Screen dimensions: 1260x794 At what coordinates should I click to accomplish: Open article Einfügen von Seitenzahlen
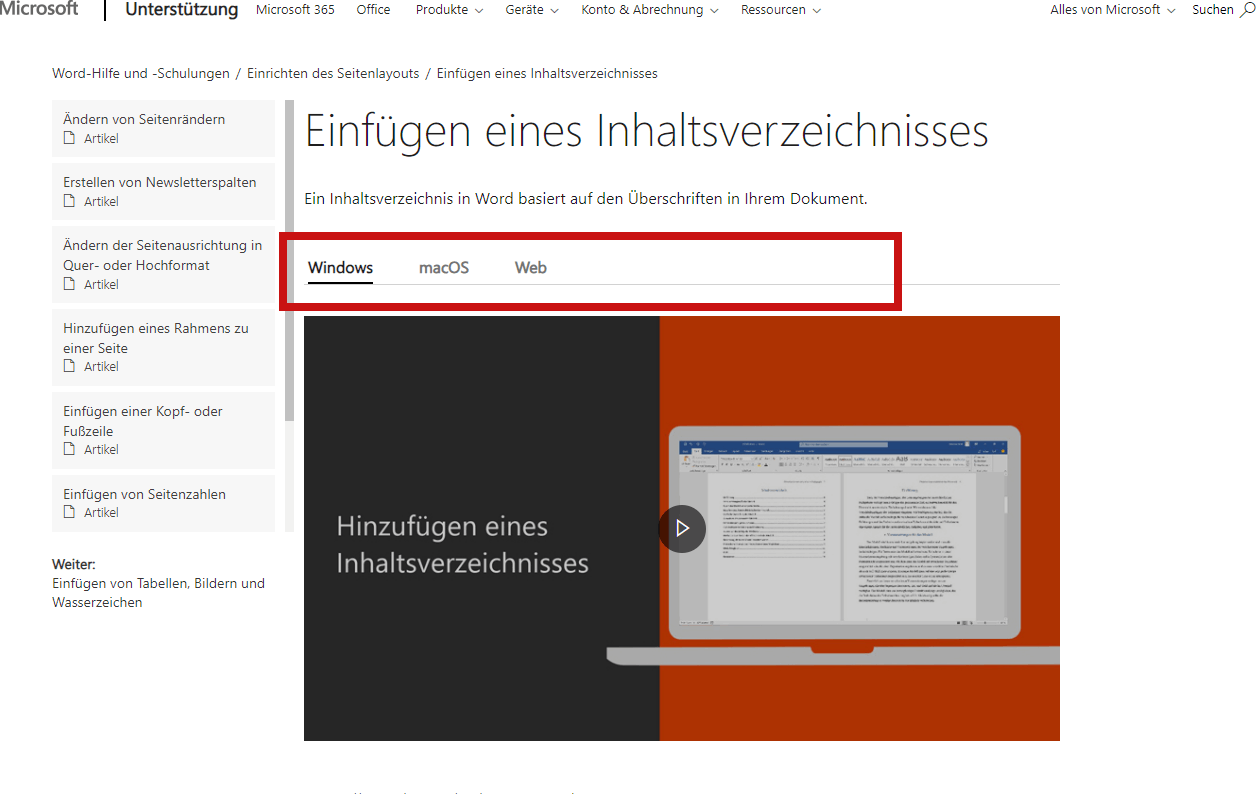click(163, 503)
